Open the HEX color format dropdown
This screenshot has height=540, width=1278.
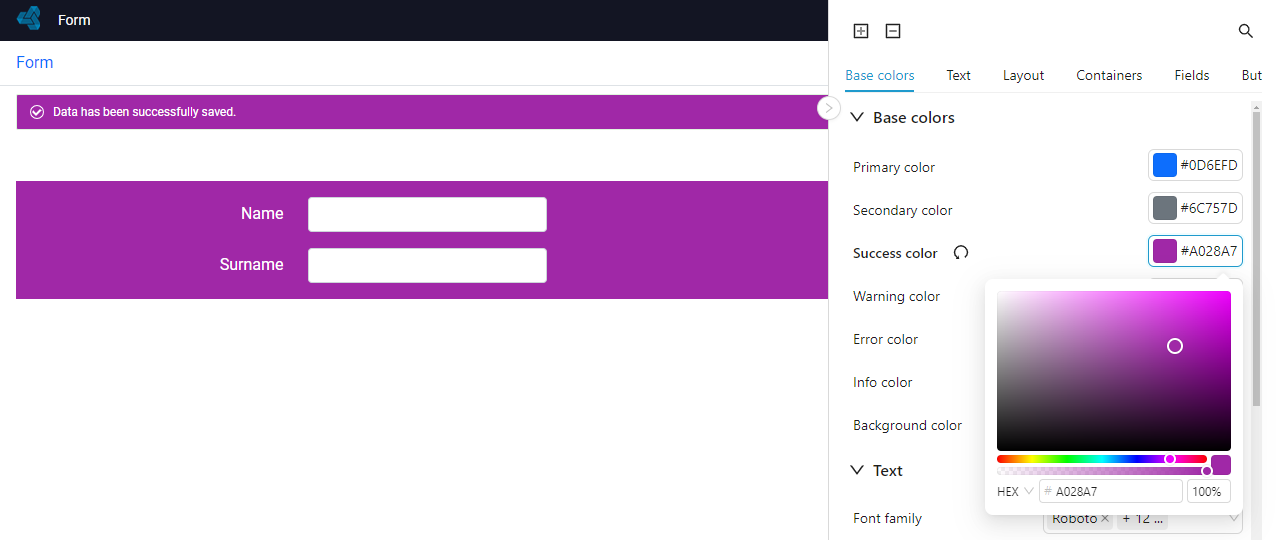[x=1015, y=492]
